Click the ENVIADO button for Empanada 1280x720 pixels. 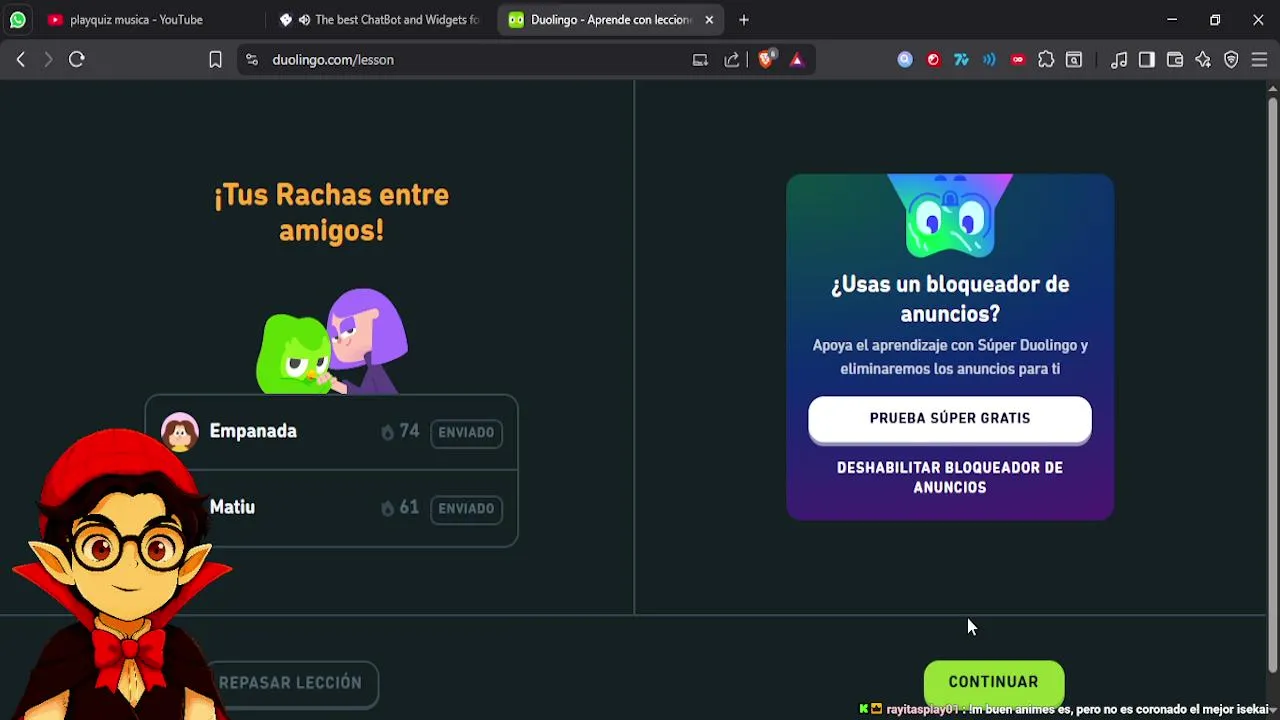tap(466, 433)
